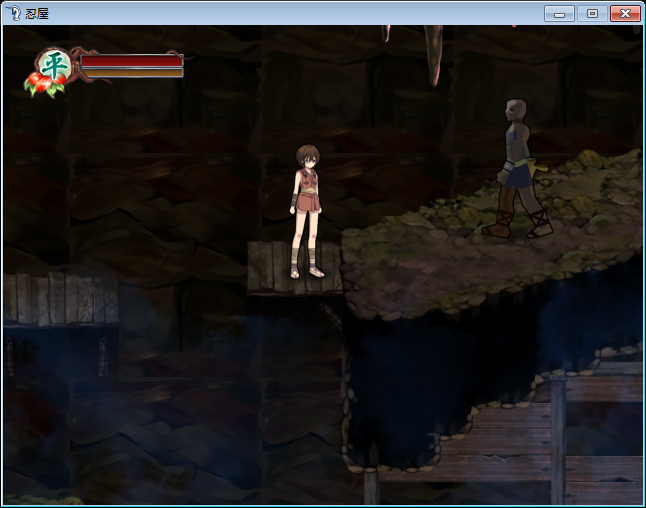Image resolution: width=646 pixels, height=508 pixels.
Task: Maximize the 忍屋 game window
Action: click(592, 14)
